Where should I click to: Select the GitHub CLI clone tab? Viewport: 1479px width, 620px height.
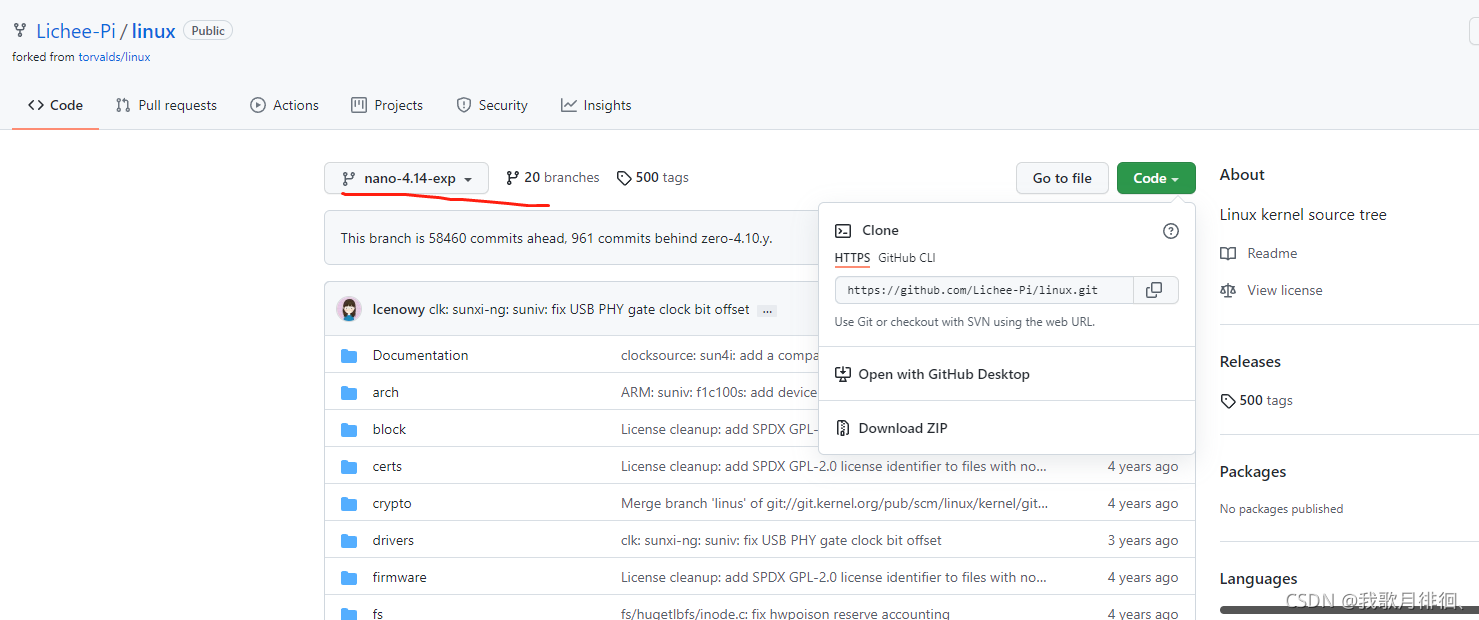[x=907, y=258]
